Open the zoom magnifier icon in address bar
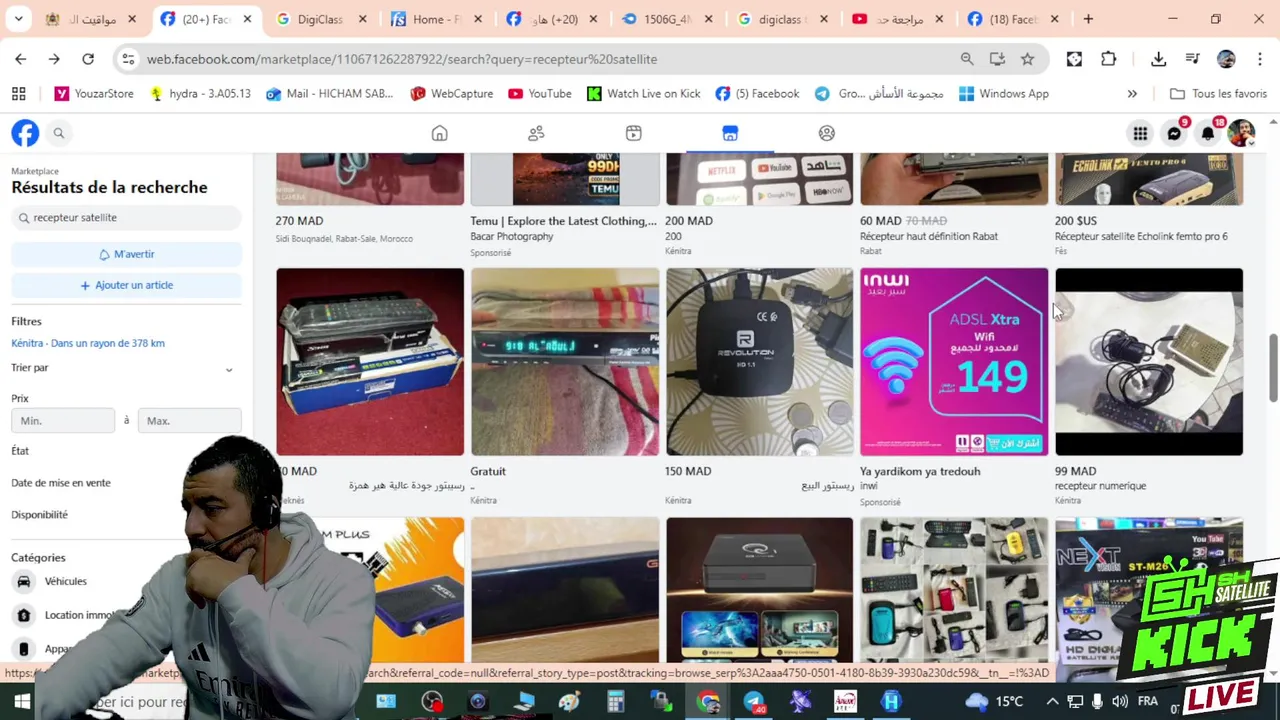 (x=967, y=59)
